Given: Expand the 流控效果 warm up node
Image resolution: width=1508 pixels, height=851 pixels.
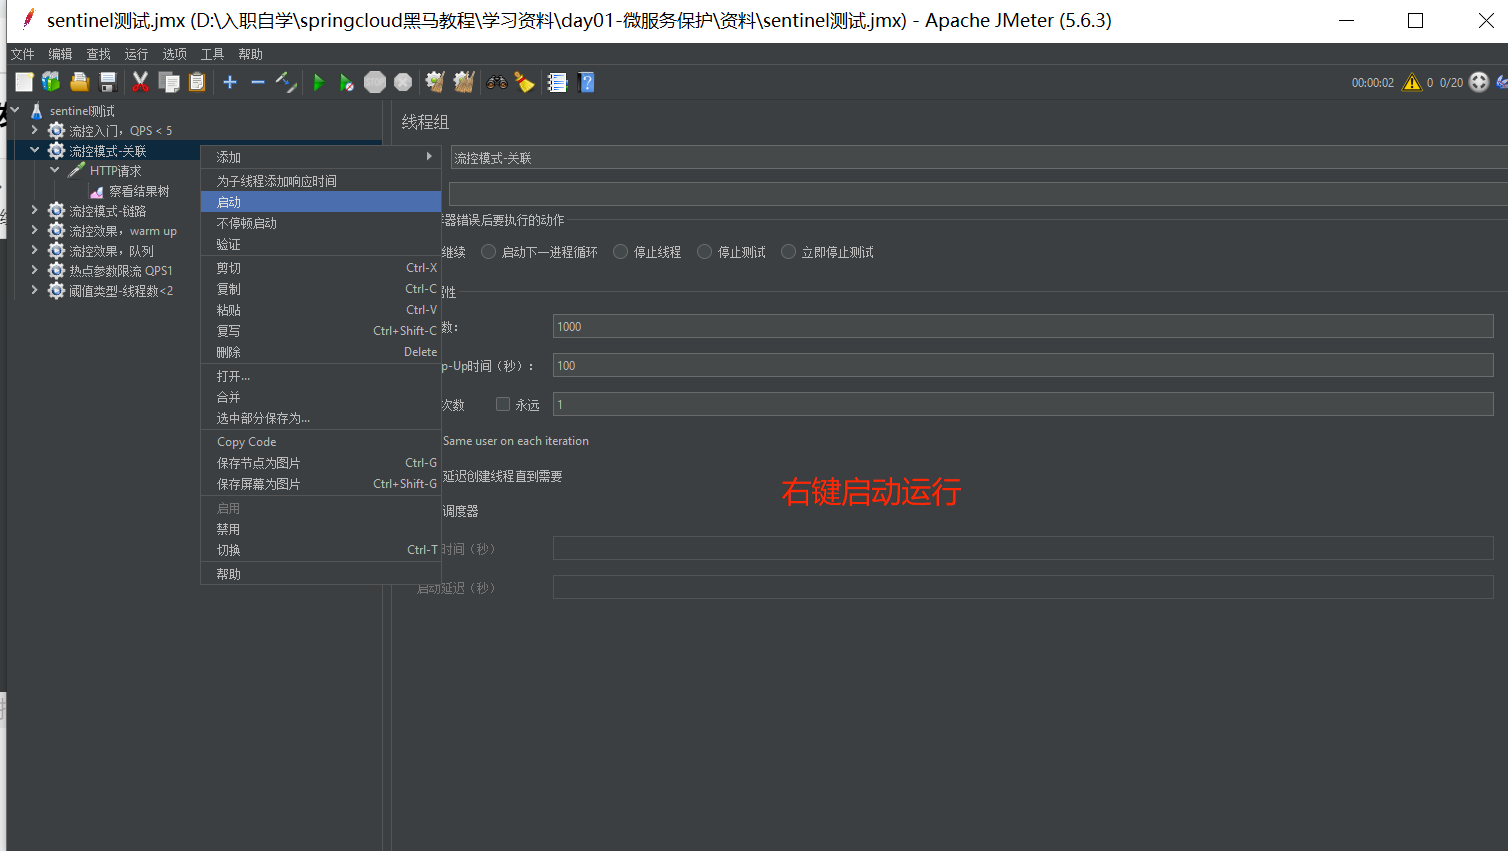Looking at the screenshot, I should pyautogui.click(x=34, y=230).
